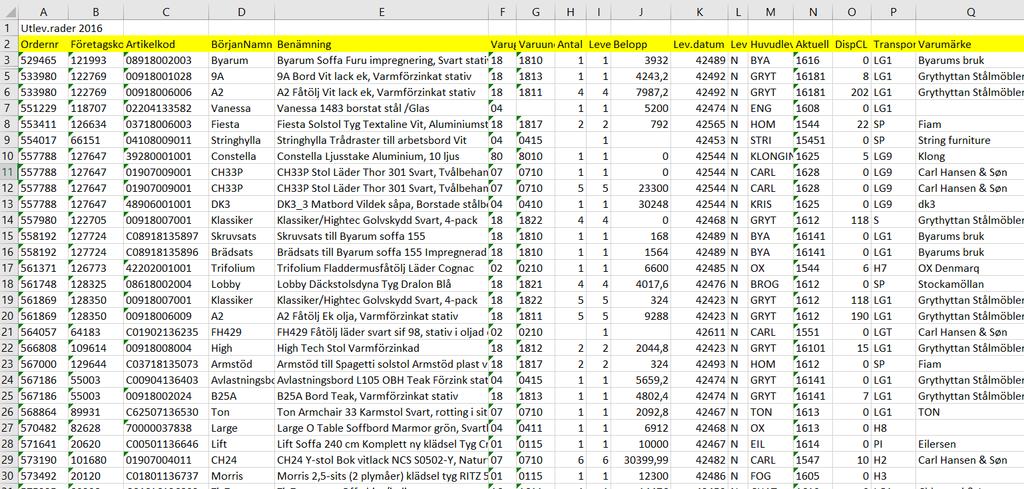Select the 'Large' name cell
The height and width of the screenshot is (489, 1024).
(242, 428)
